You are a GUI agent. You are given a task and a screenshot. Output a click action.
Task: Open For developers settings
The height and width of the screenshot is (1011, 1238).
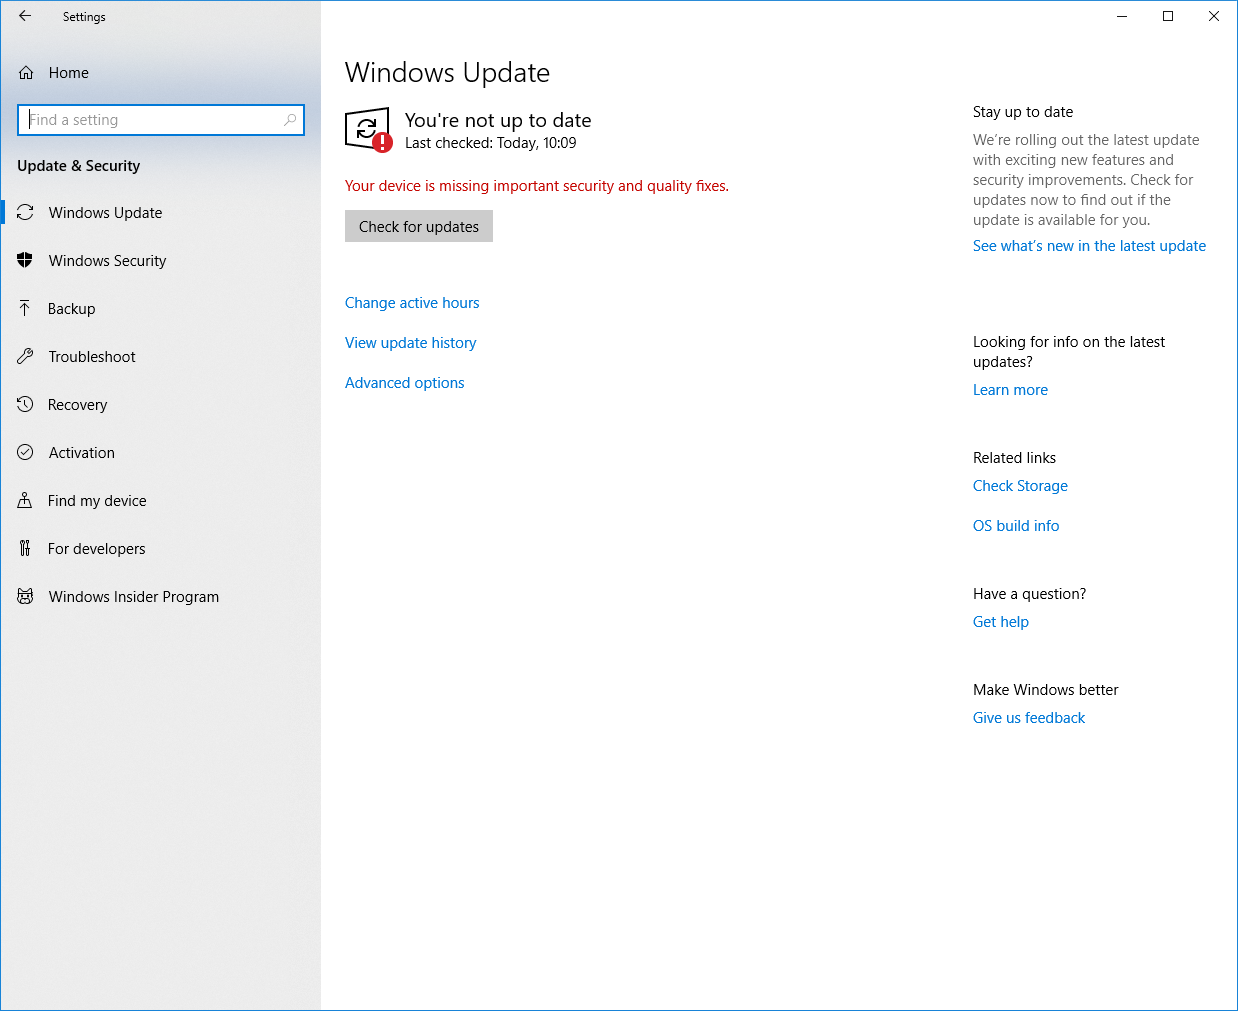click(161, 548)
